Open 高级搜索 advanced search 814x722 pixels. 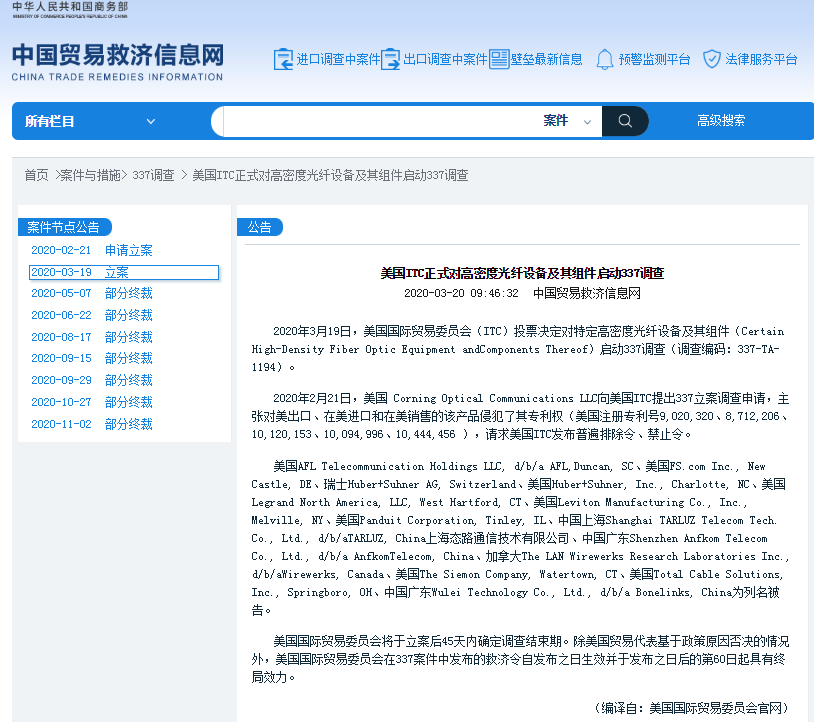(x=721, y=121)
